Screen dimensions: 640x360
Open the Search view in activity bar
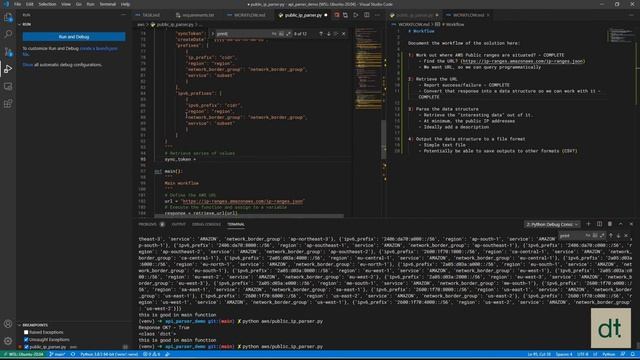8,34
